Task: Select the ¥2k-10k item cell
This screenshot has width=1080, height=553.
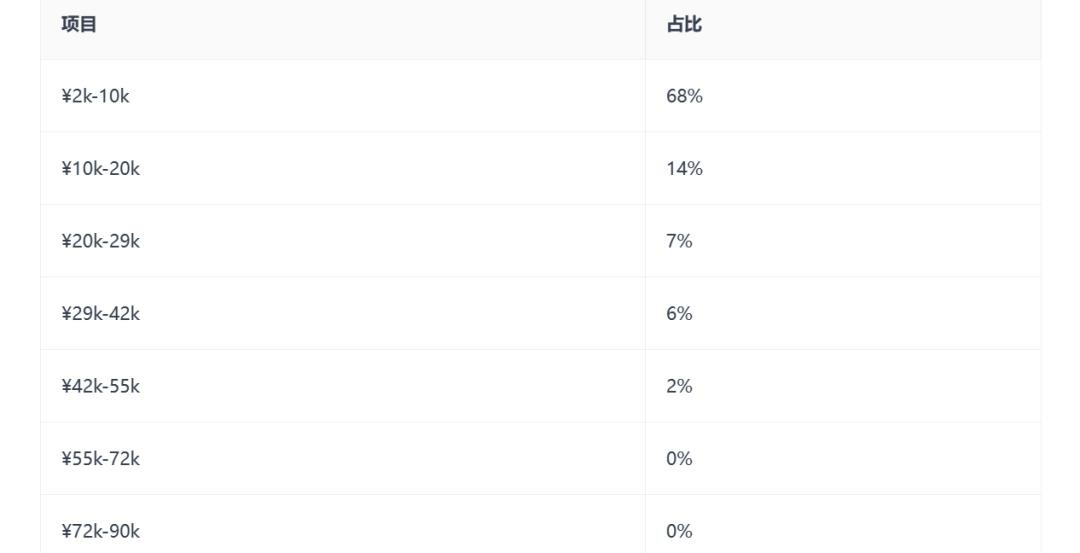Action: pyautogui.click(x=96, y=96)
